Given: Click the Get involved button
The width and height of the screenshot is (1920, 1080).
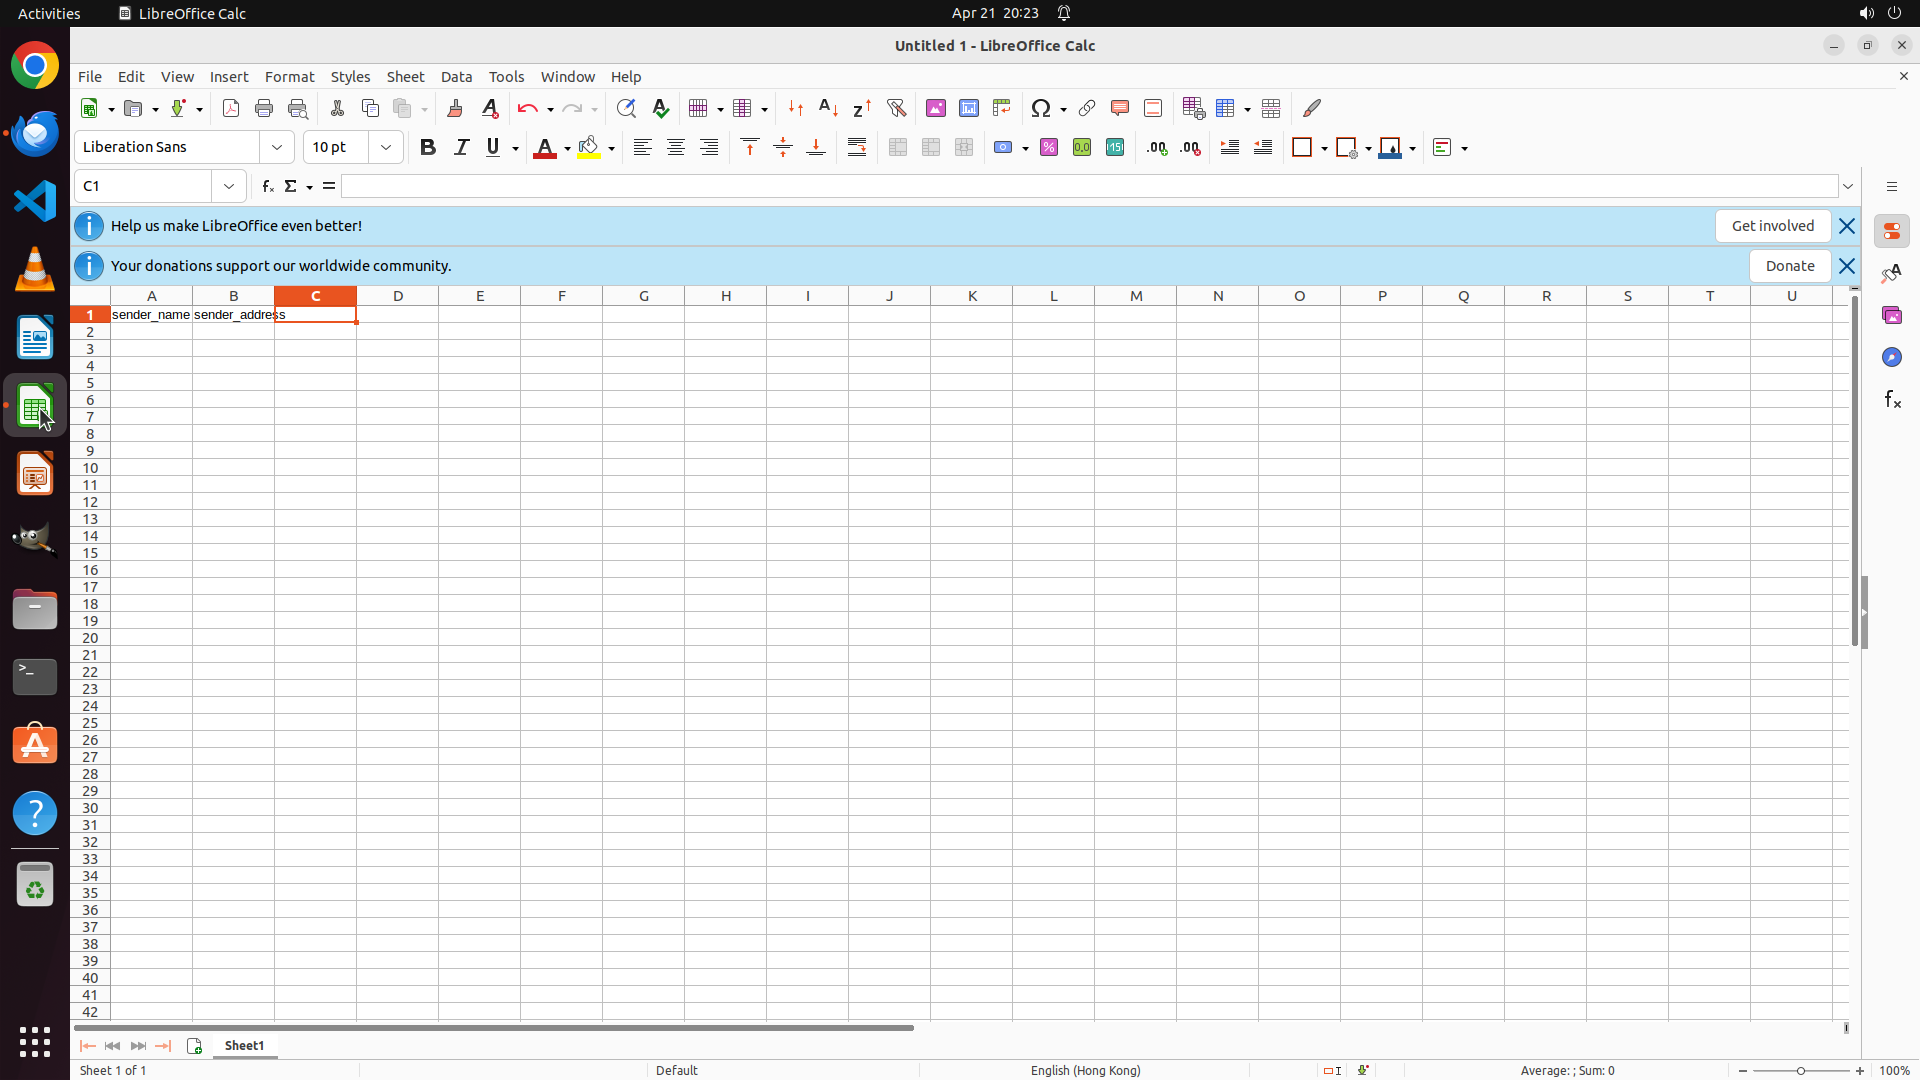Looking at the screenshot, I should click(x=1772, y=226).
